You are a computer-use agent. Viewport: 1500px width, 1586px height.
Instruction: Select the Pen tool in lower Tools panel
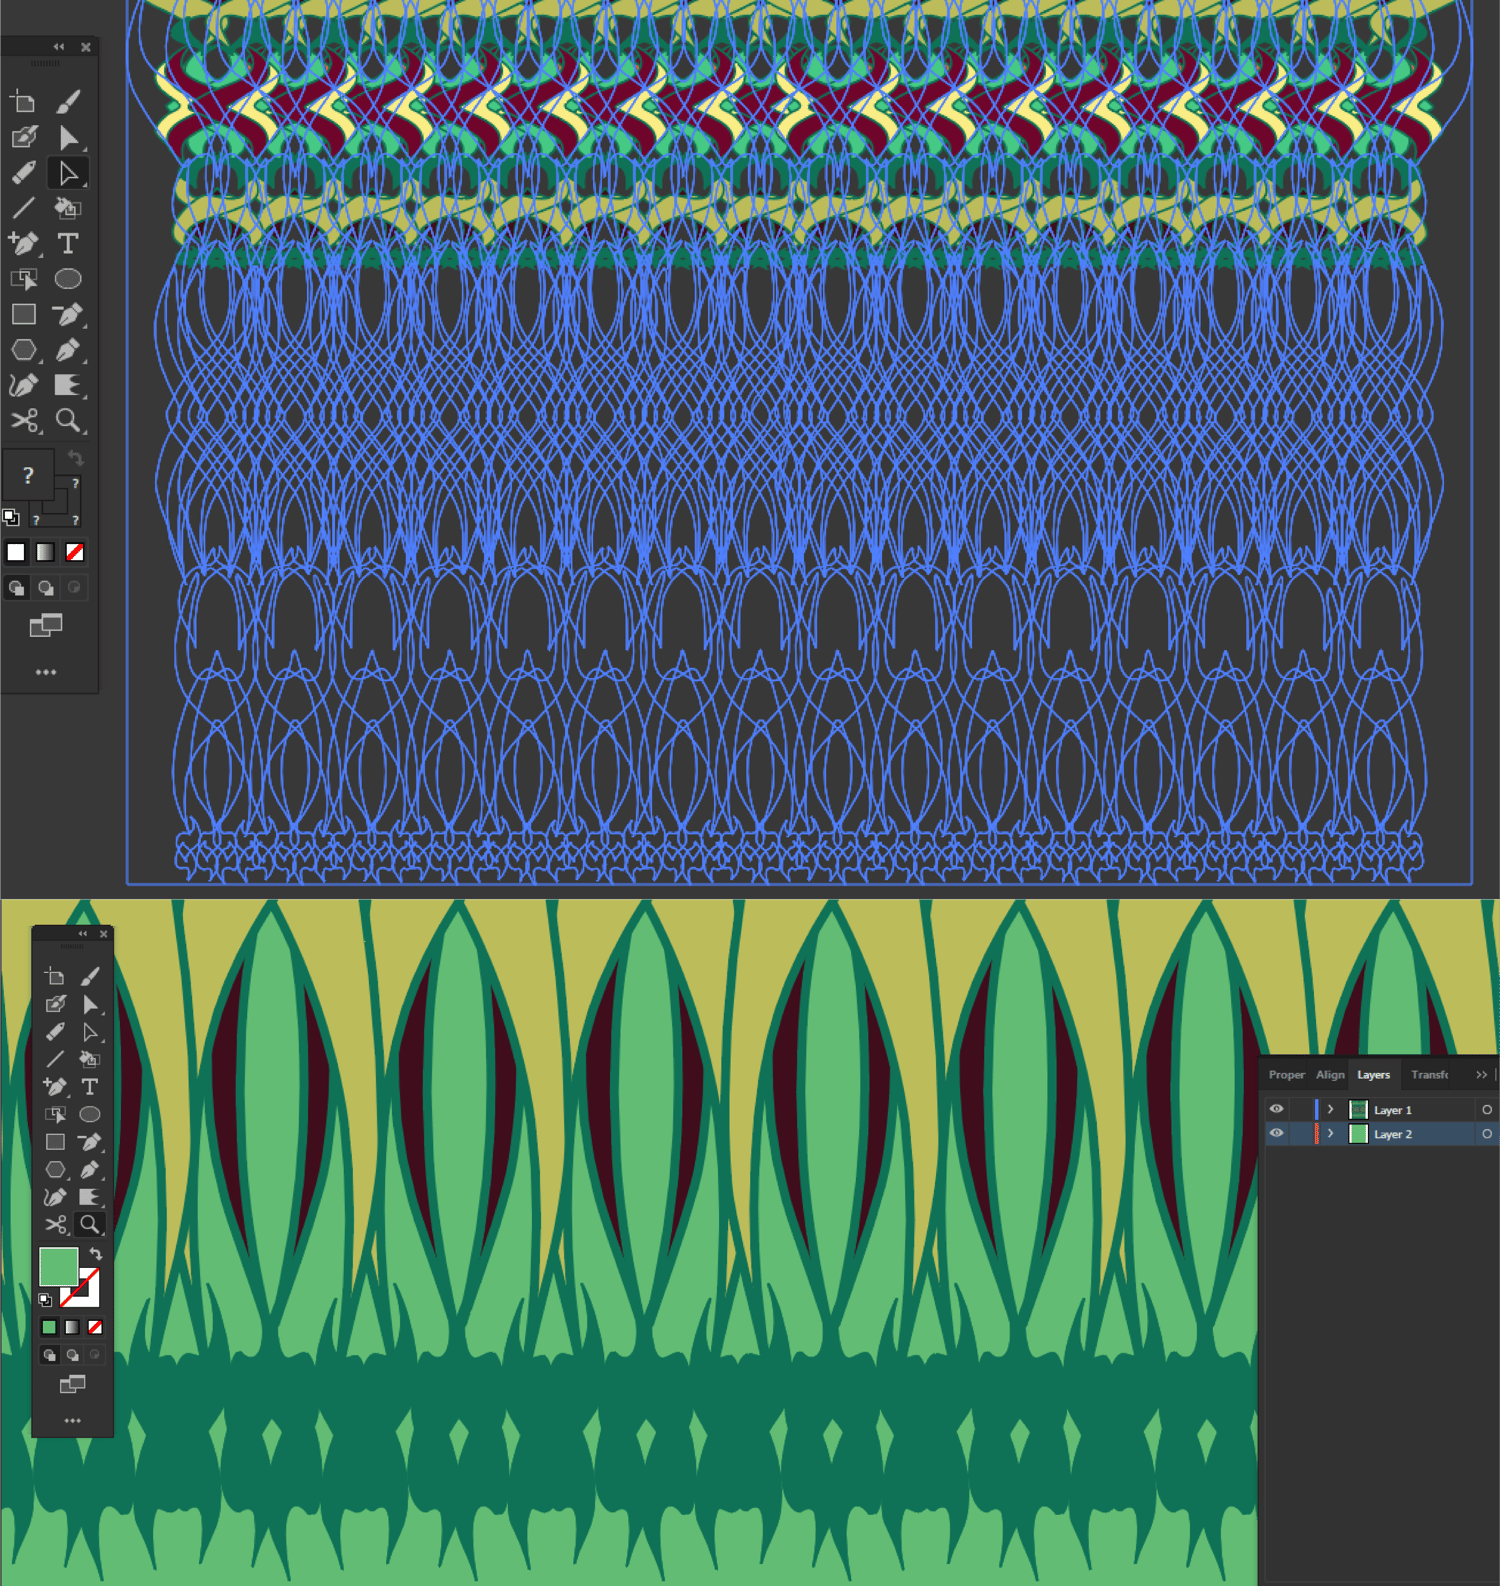(90, 1169)
